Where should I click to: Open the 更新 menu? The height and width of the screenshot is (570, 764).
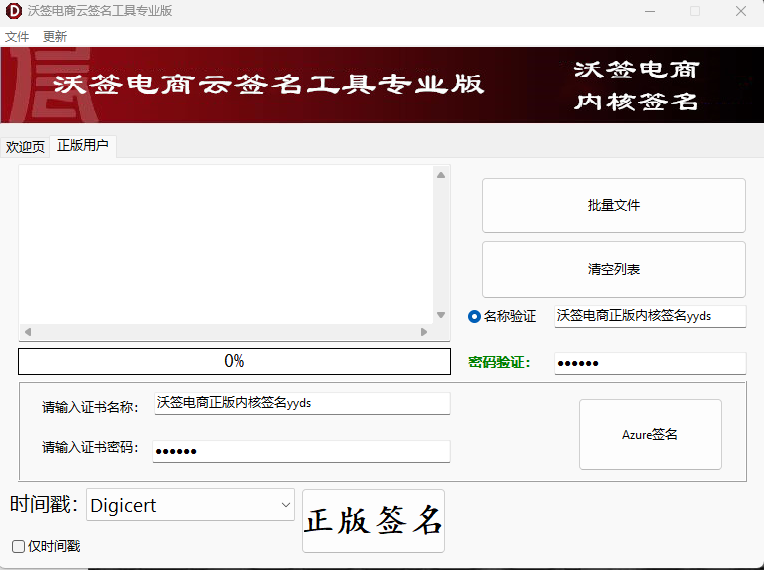tap(55, 37)
